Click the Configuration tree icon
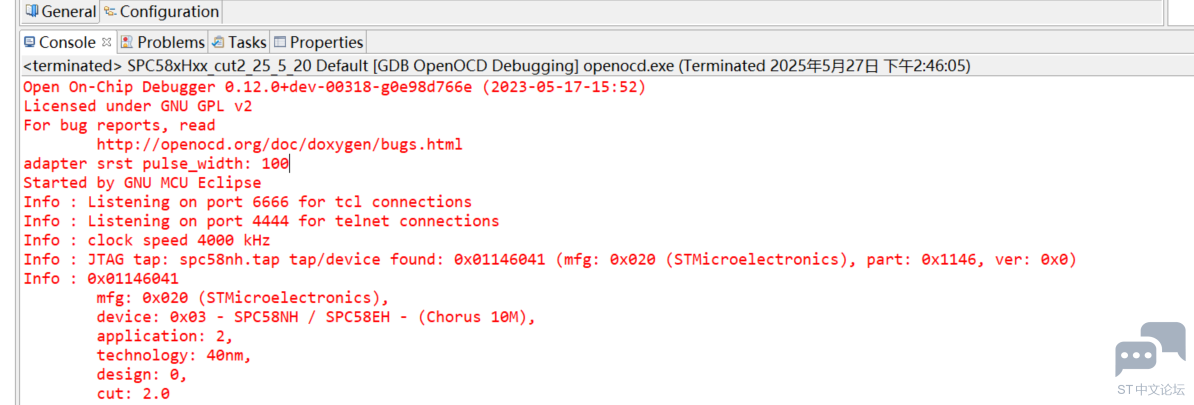Viewport: 1194px width, 405px height. coord(110,11)
